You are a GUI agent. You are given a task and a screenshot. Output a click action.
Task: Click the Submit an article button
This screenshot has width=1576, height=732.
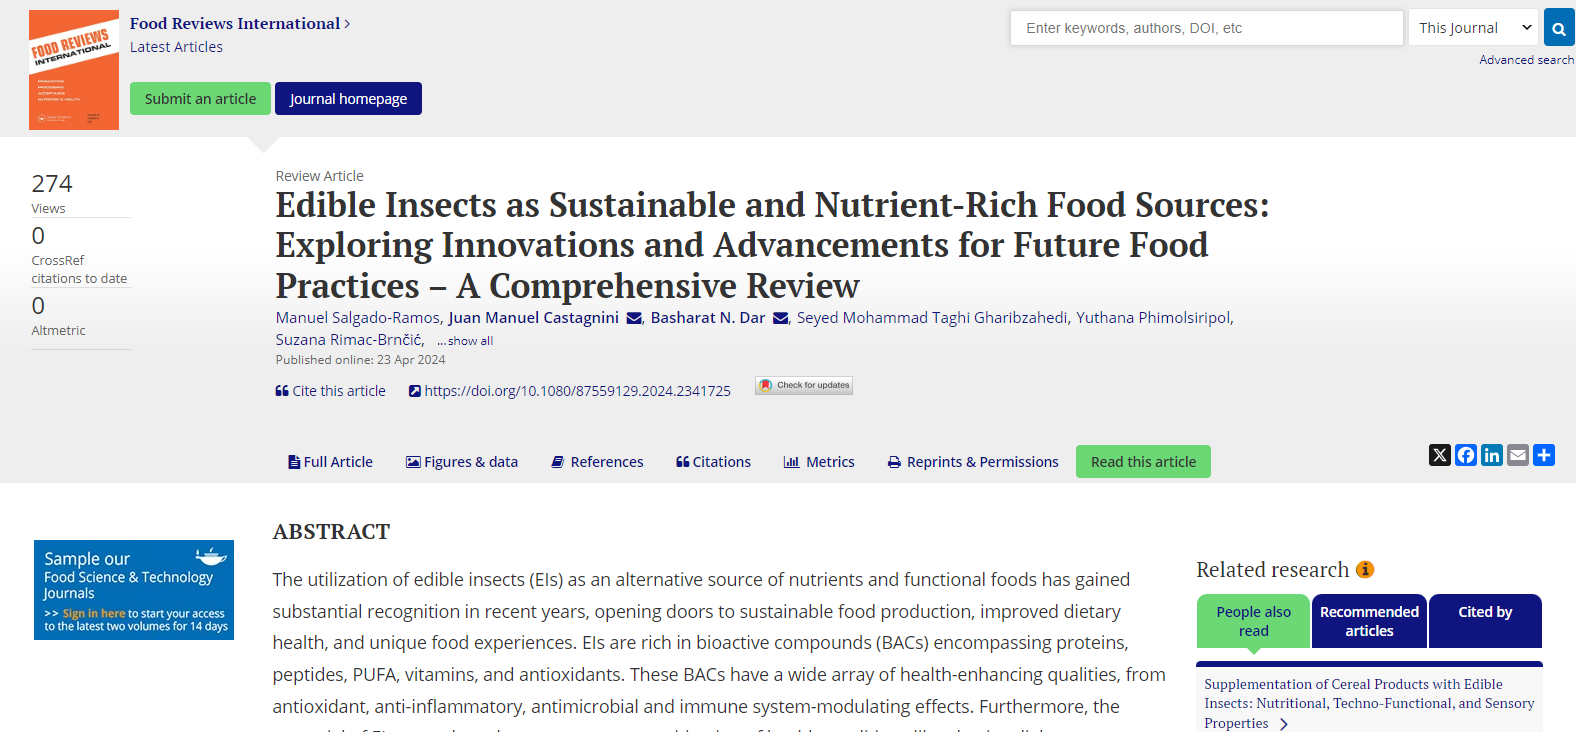[200, 98]
